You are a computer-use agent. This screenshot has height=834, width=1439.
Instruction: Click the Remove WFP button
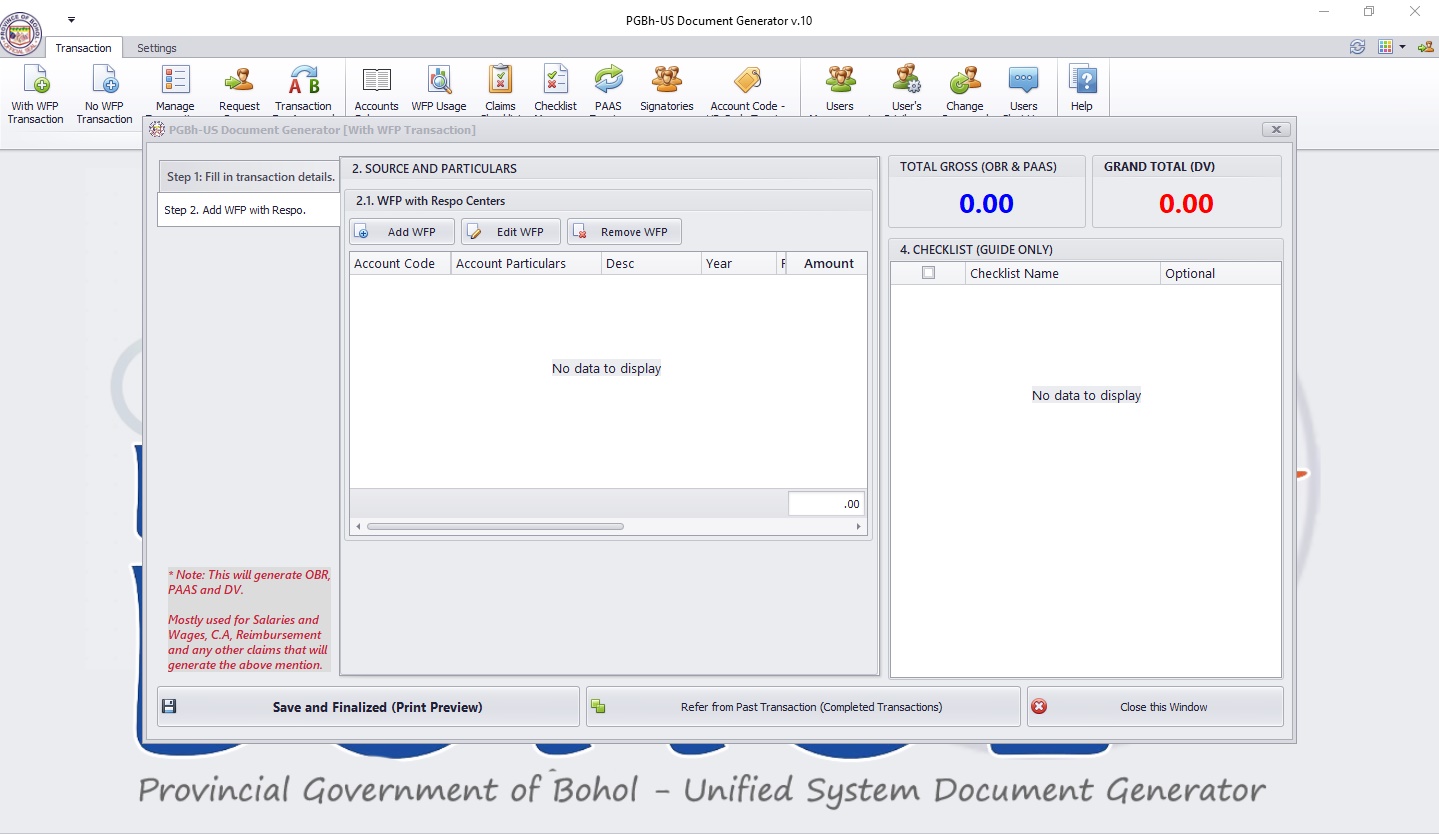tap(625, 232)
